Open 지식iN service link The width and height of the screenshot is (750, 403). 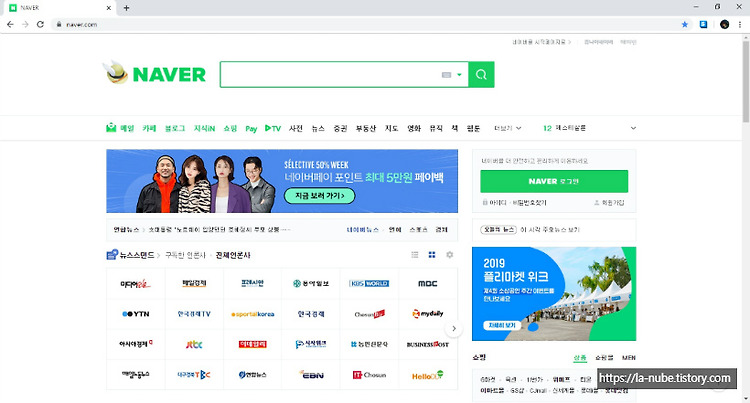coord(204,128)
